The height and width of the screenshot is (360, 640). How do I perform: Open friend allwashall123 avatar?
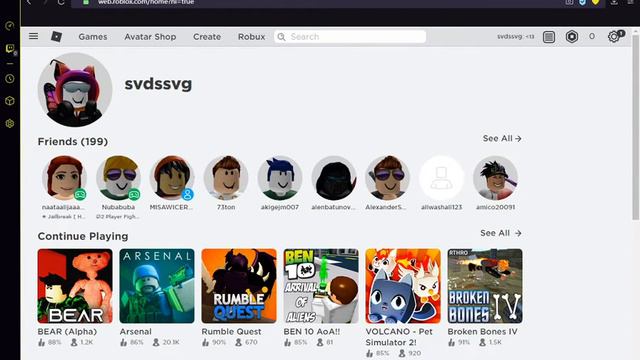(441, 178)
